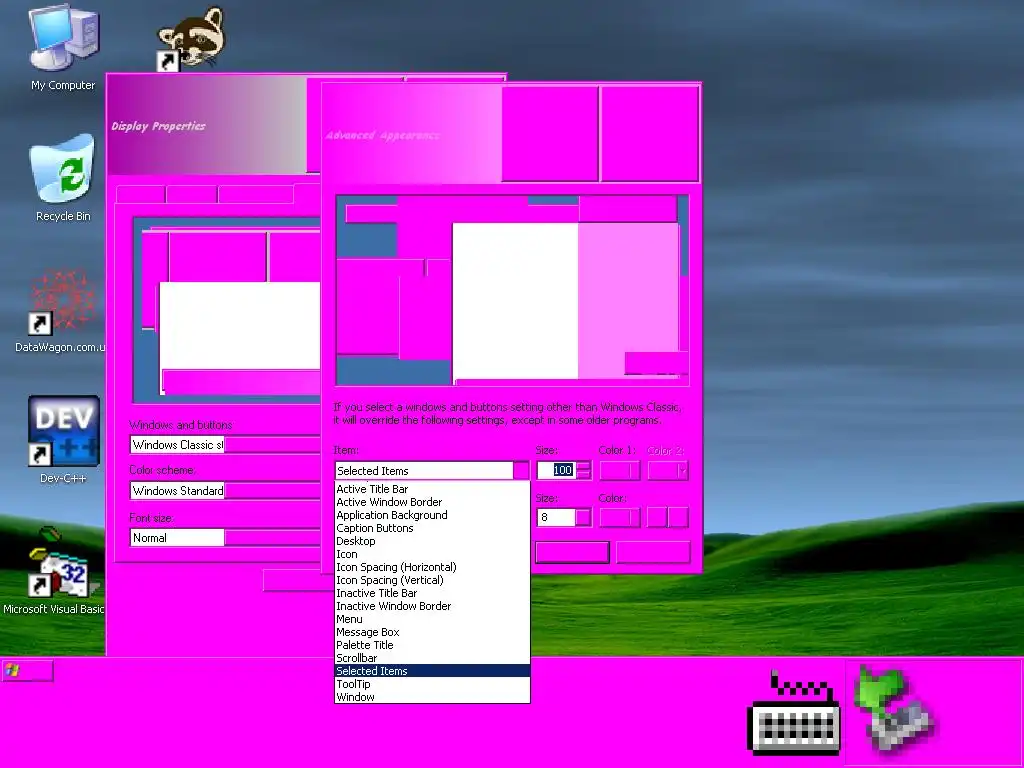
Task: Open the Item combo box arrow
Action: pyautogui.click(x=521, y=470)
